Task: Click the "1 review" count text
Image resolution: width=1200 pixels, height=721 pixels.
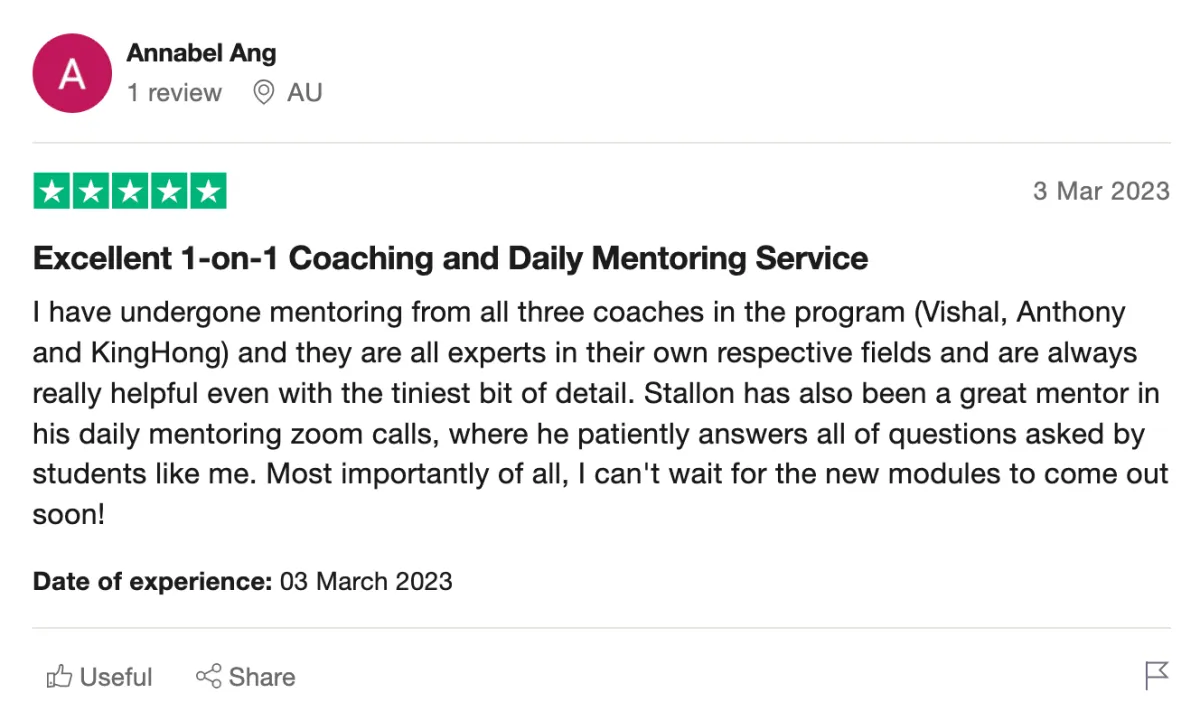Action: pyautogui.click(x=174, y=93)
